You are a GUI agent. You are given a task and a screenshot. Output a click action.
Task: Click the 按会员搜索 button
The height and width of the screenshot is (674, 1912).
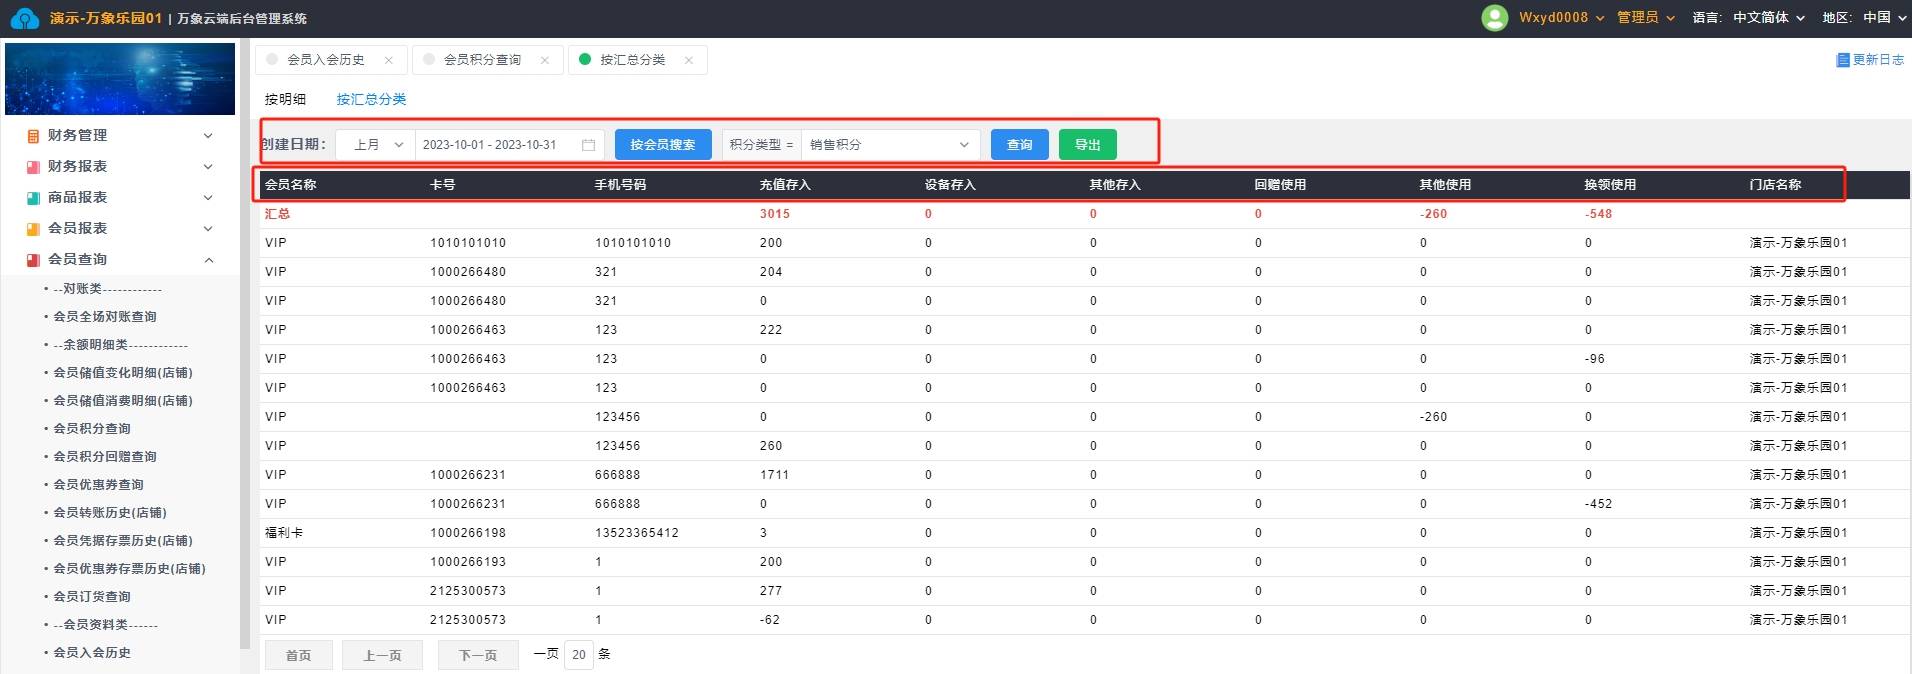(x=663, y=145)
